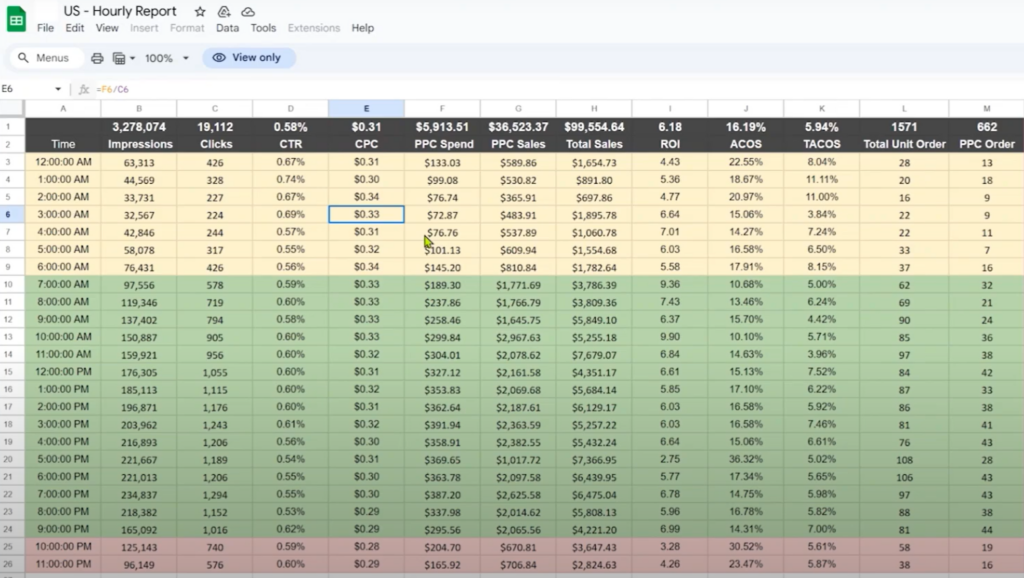1024x578 pixels.
Task: Open the File menu
Action: [45, 28]
